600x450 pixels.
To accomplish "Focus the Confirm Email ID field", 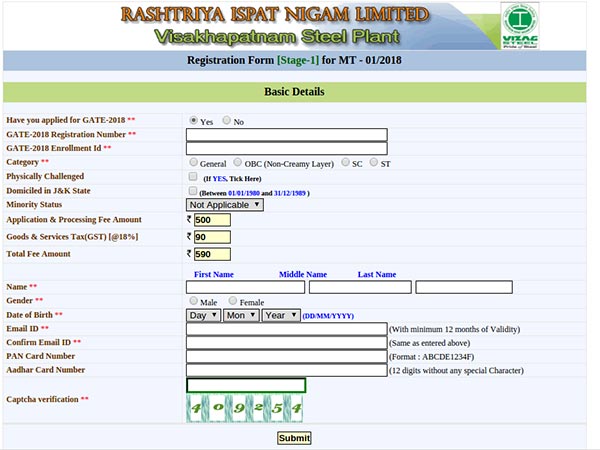I will [287, 343].
